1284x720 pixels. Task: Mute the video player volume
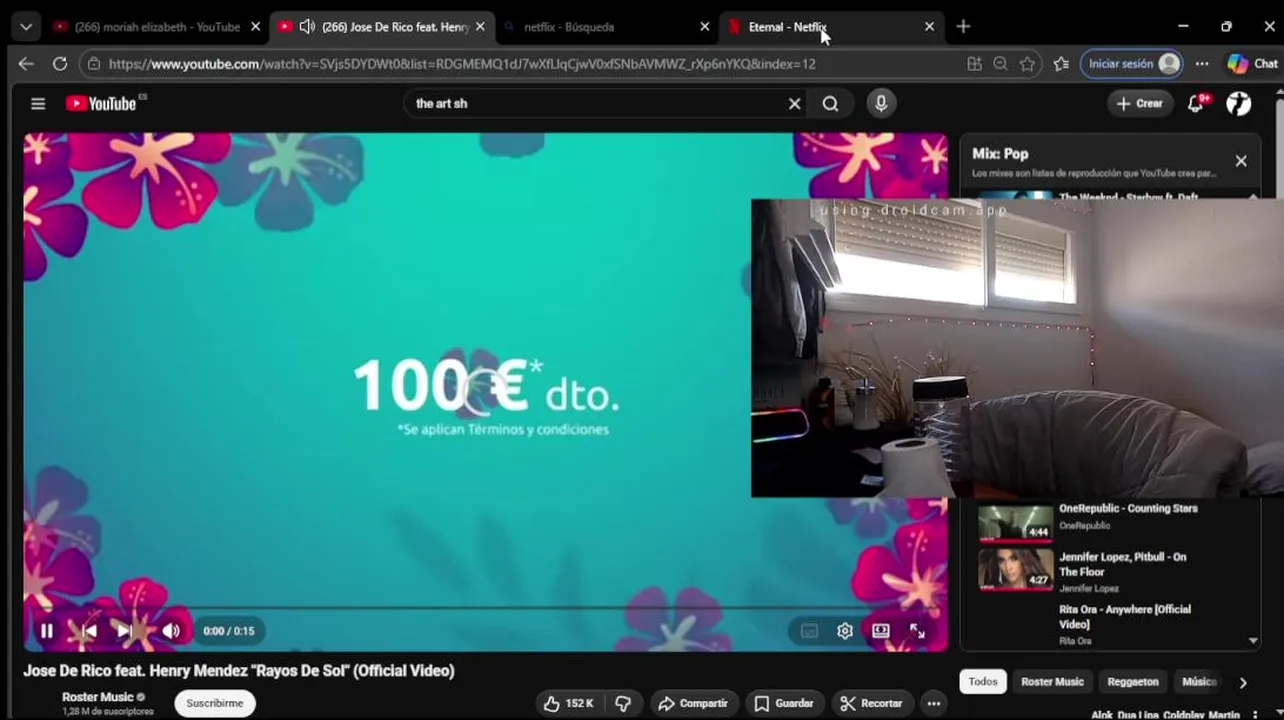coord(171,631)
